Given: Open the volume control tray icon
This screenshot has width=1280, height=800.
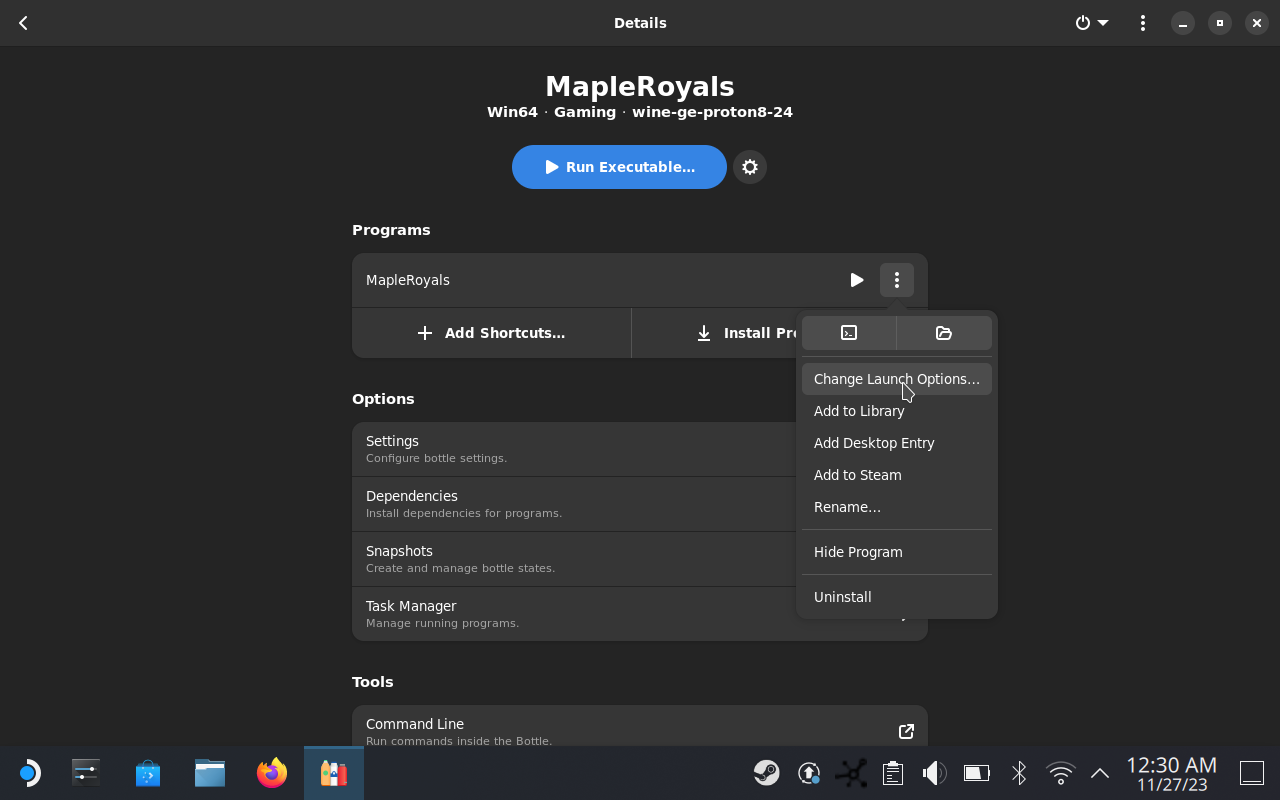Looking at the screenshot, I should [x=934, y=773].
